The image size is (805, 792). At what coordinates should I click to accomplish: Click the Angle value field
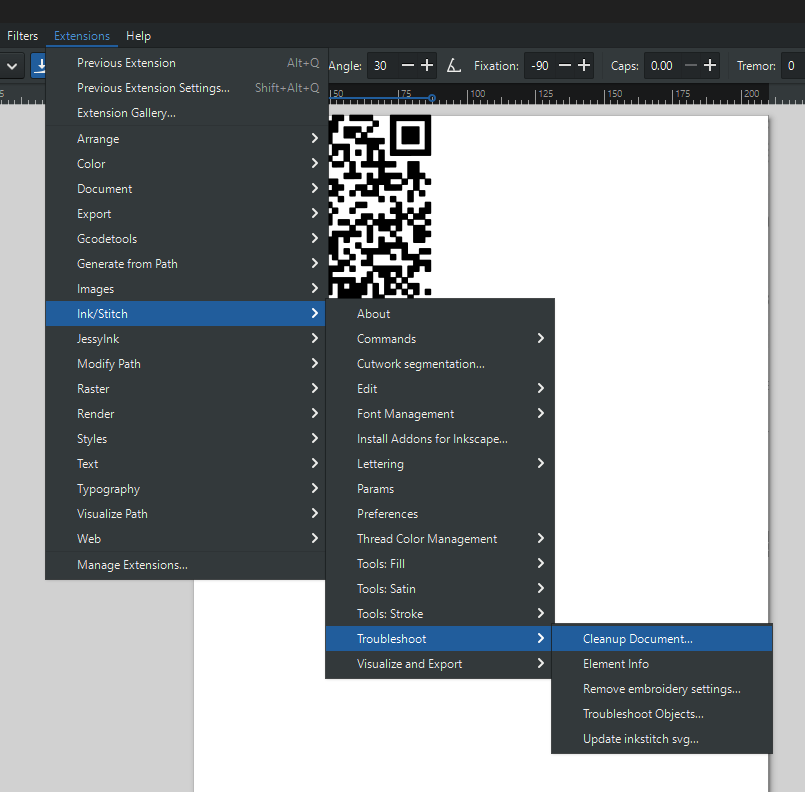click(382, 66)
